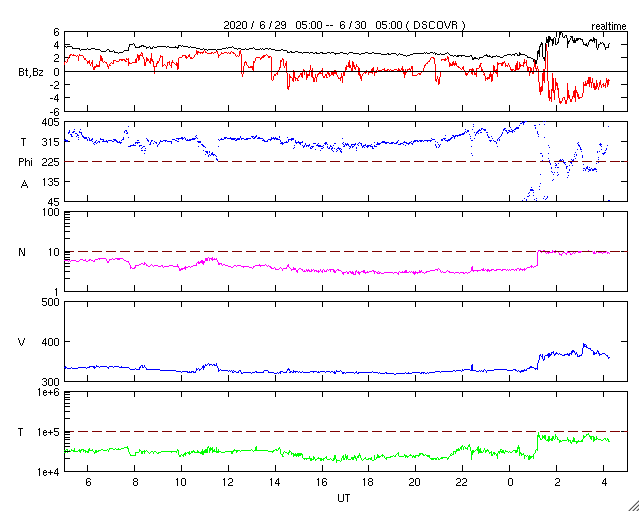The height and width of the screenshot is (512, 640).
Task: Select the '315' tick label
Action: (x=52, y=142)
